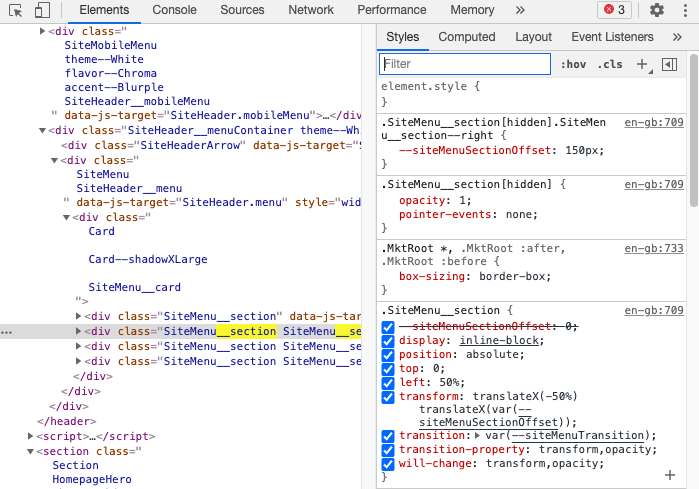Screen dimensions: 699x489
Task: Switch to the Event Listeners tab
Action: point(612,37)
